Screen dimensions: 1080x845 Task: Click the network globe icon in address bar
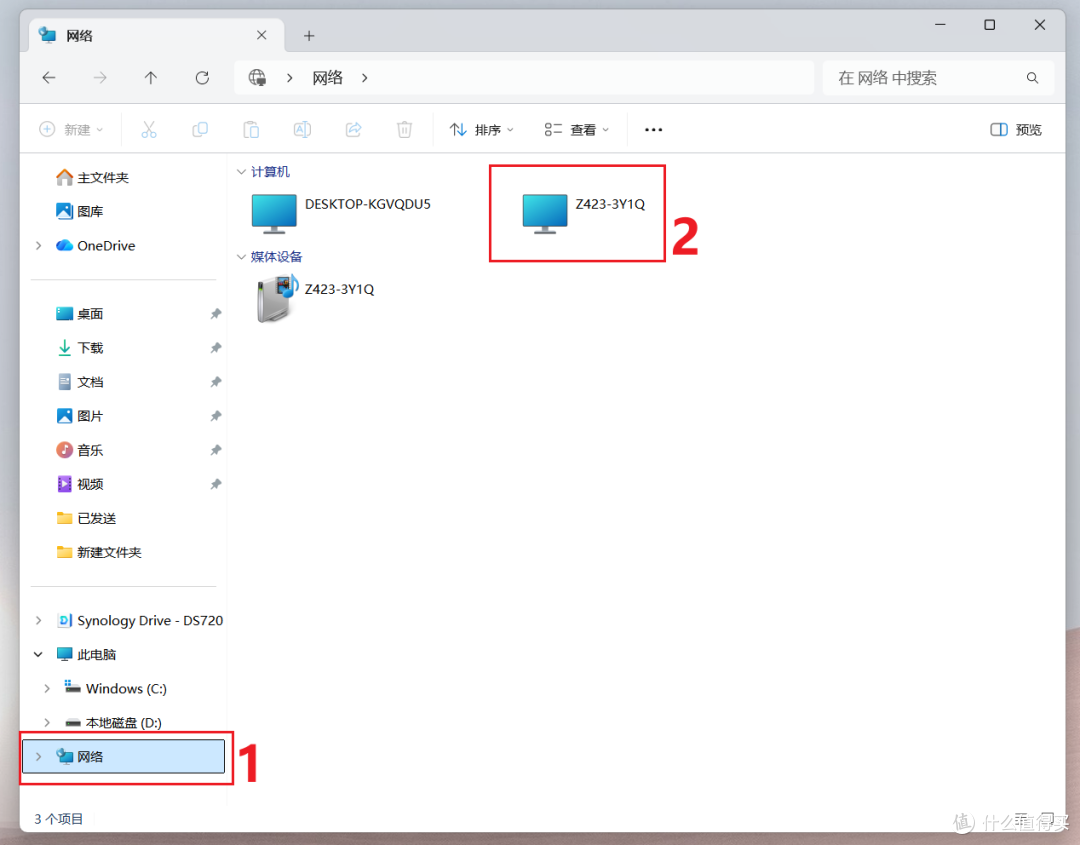coord(257,78)
